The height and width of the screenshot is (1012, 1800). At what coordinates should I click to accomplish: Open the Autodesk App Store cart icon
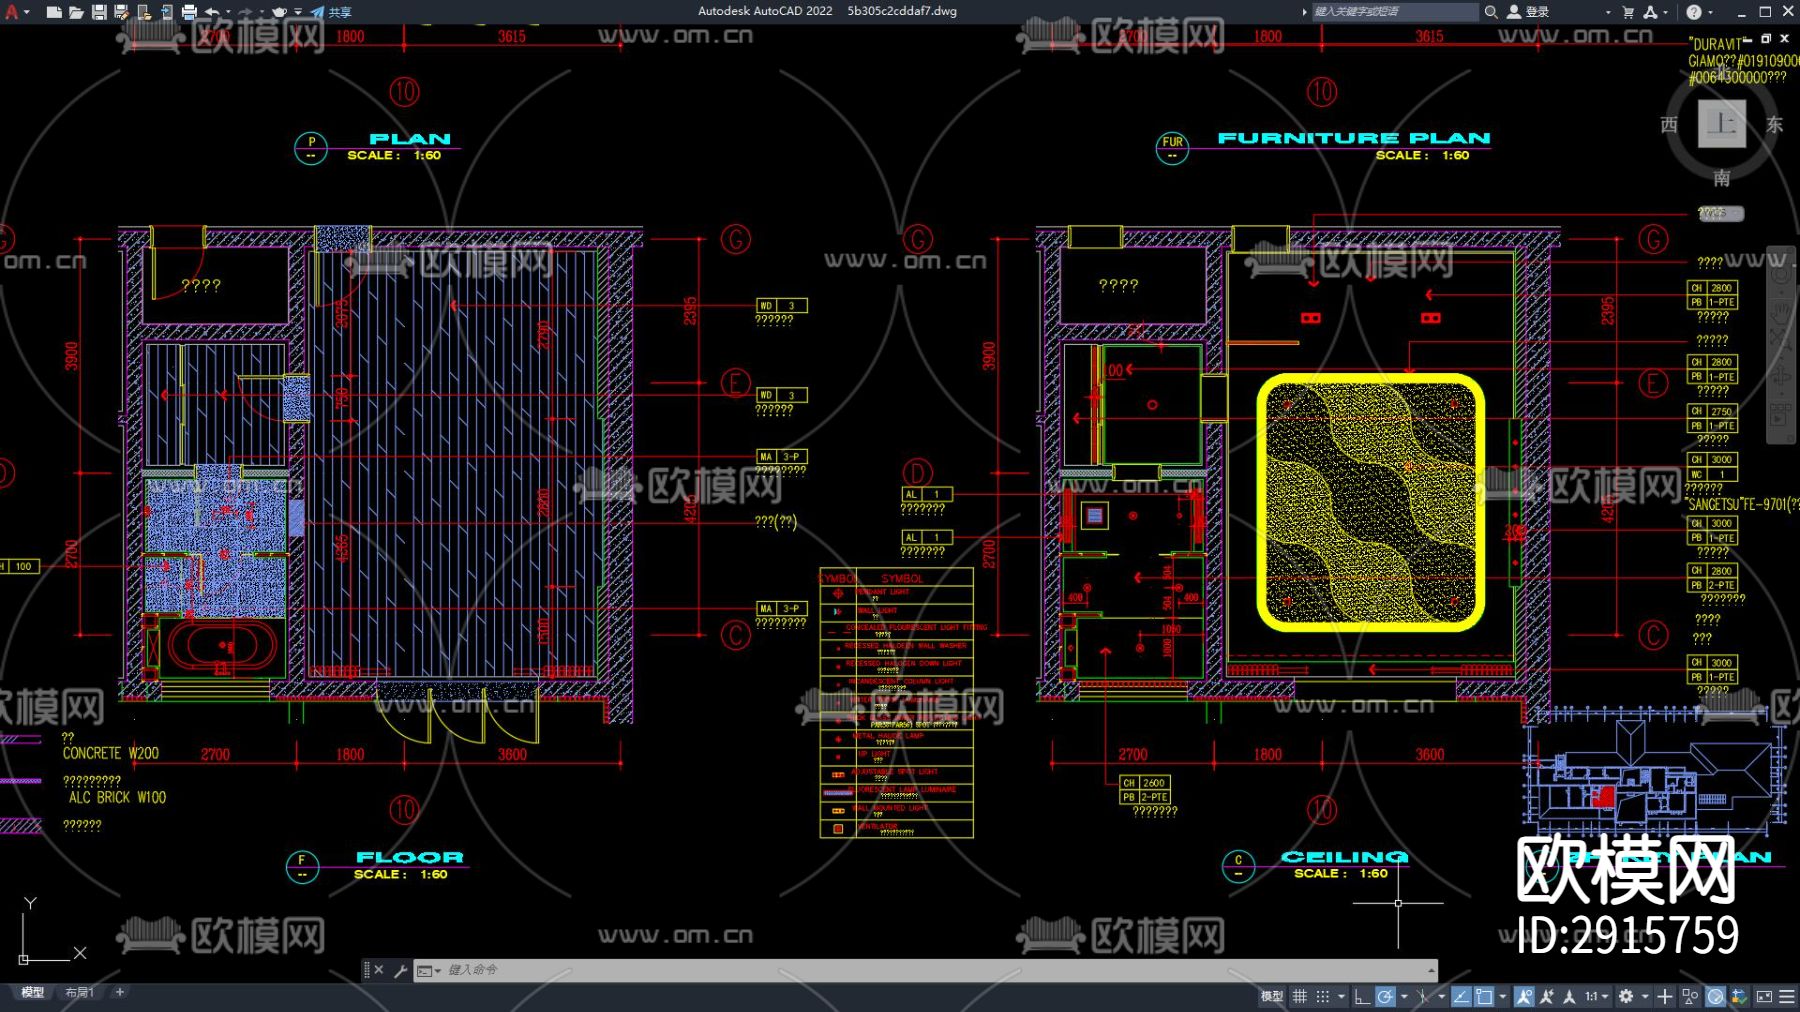[1628, 12]
